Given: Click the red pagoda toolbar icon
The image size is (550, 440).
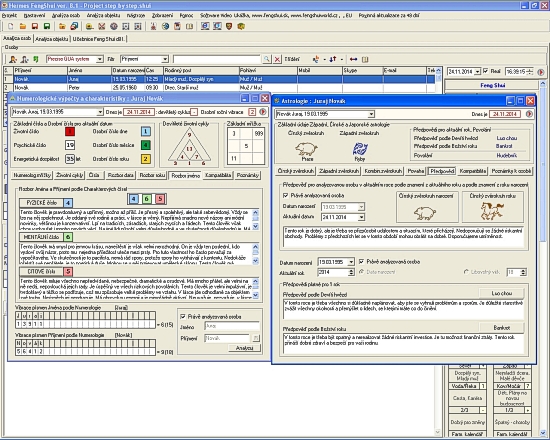Looking at the screenshot, I should [153, 26].
